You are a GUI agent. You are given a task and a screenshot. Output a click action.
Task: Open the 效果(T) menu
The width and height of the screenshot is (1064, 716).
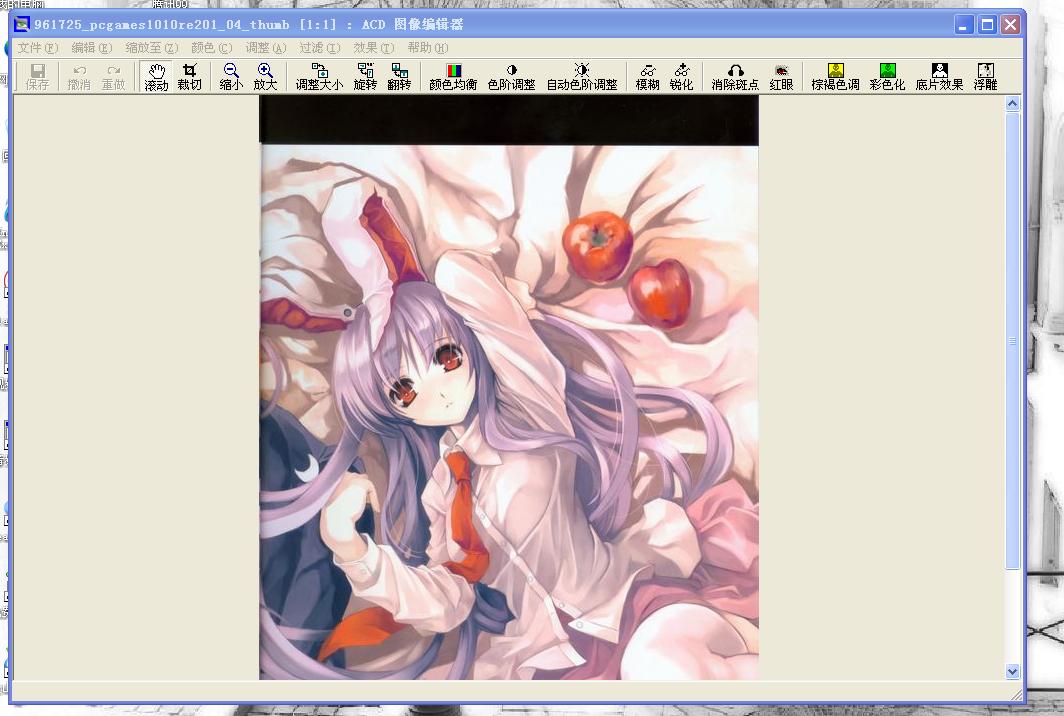point(374,48)
